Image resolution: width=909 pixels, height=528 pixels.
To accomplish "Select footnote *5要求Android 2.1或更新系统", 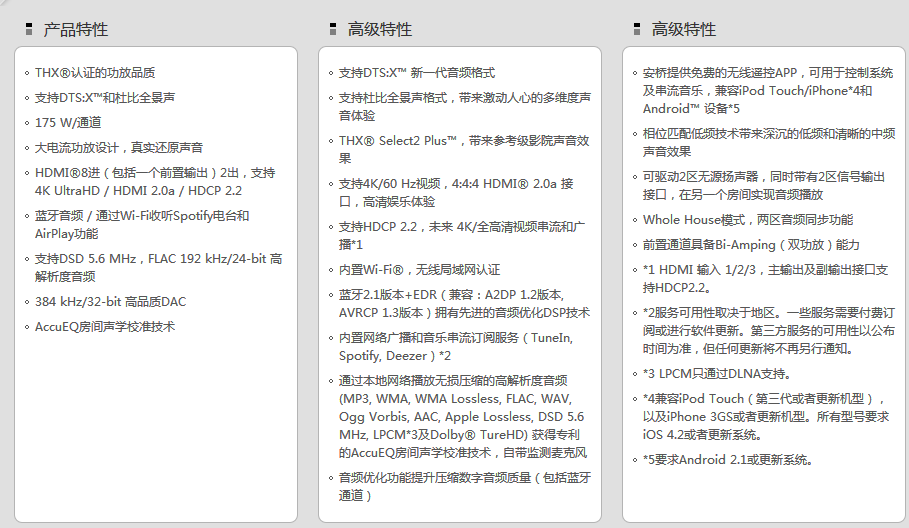I will (728, 460).
